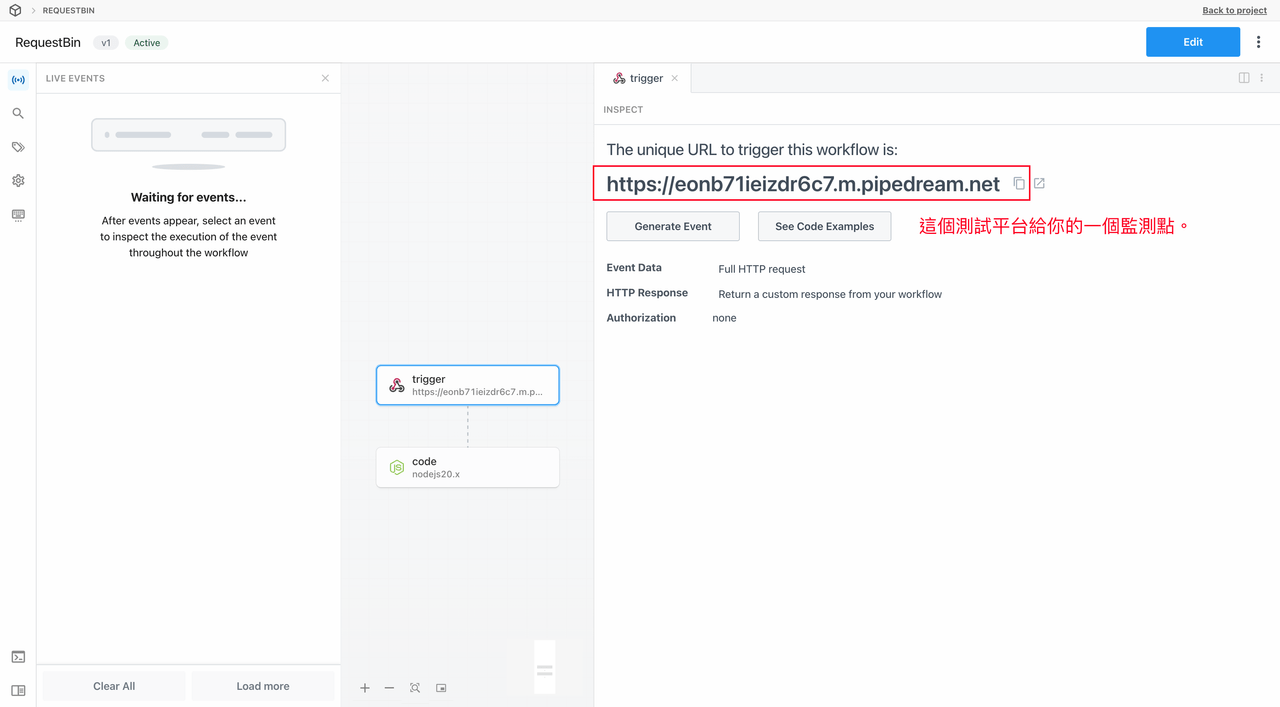
Task: Click the Authorization none value
Action: point(724,318)
